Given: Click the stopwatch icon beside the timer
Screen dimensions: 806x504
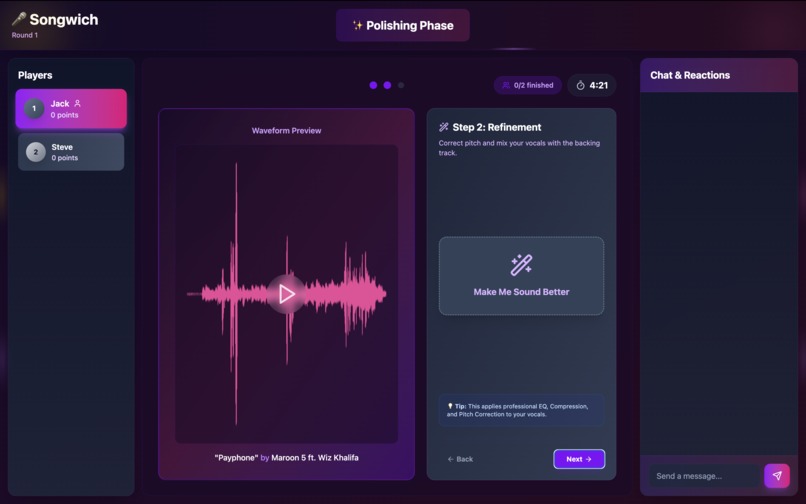Looking at the screenshot, I should pos(580,85).
